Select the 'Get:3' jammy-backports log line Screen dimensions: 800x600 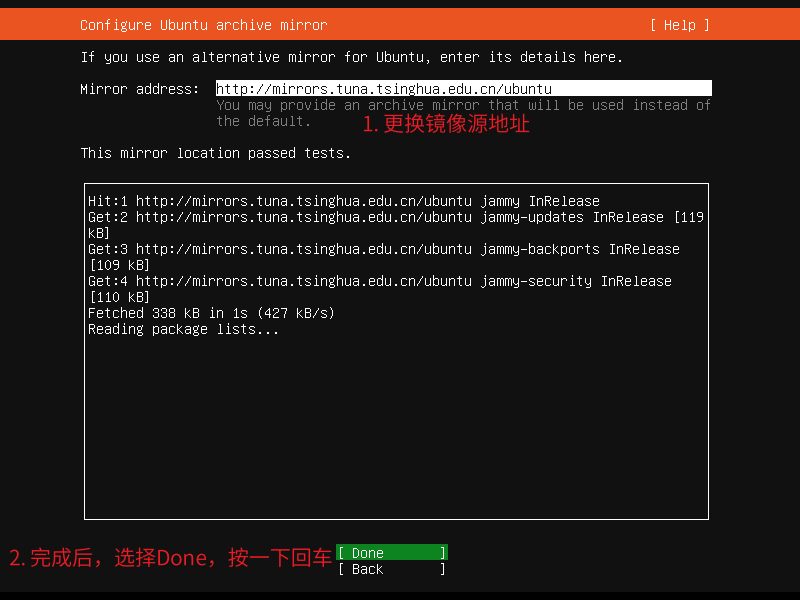click(383, 249)
